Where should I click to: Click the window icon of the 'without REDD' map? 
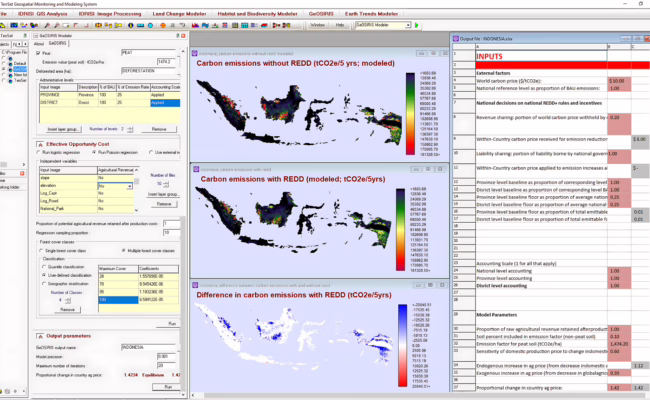194,53
